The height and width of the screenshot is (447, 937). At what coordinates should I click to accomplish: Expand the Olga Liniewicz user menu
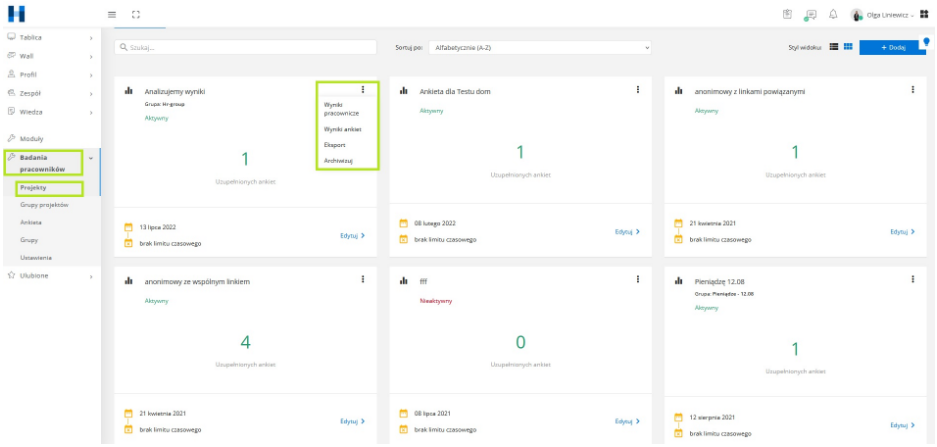[x=883, y=14]
